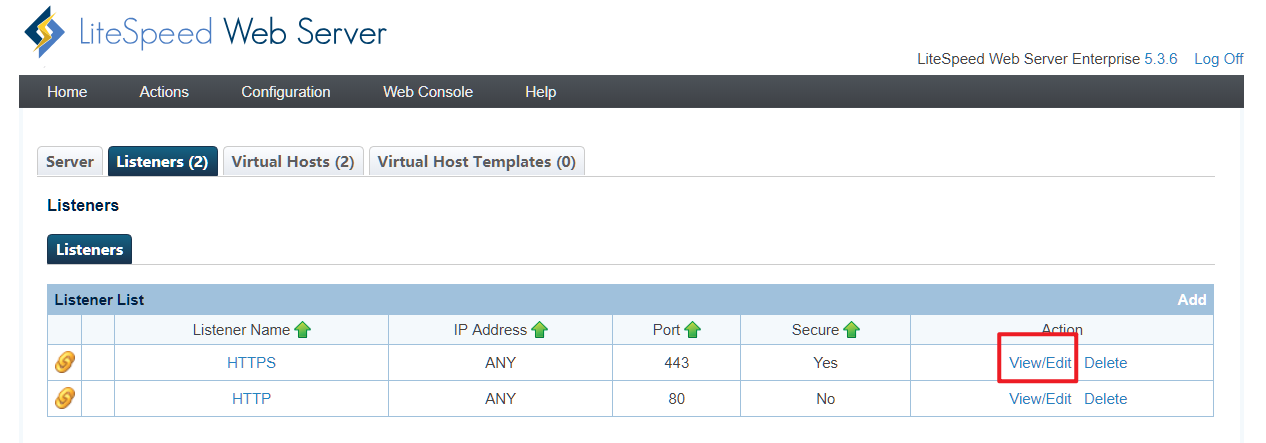Open View/Edit for the HTTPS listener

coord(1040,363)
